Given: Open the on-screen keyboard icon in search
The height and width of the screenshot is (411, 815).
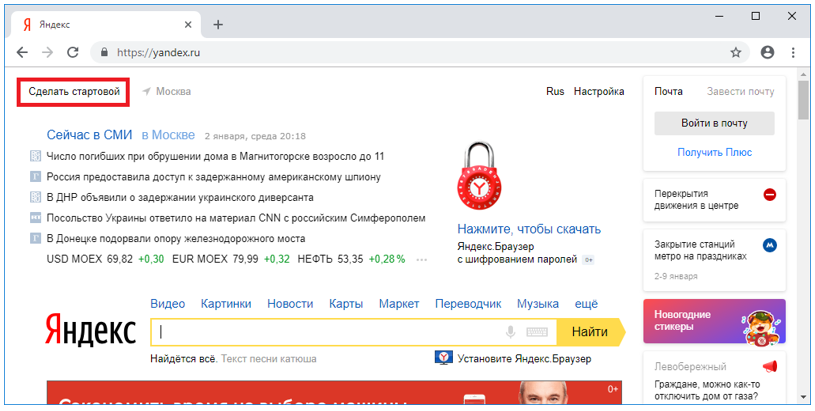Looking at the screenshot, I should 537,332.
